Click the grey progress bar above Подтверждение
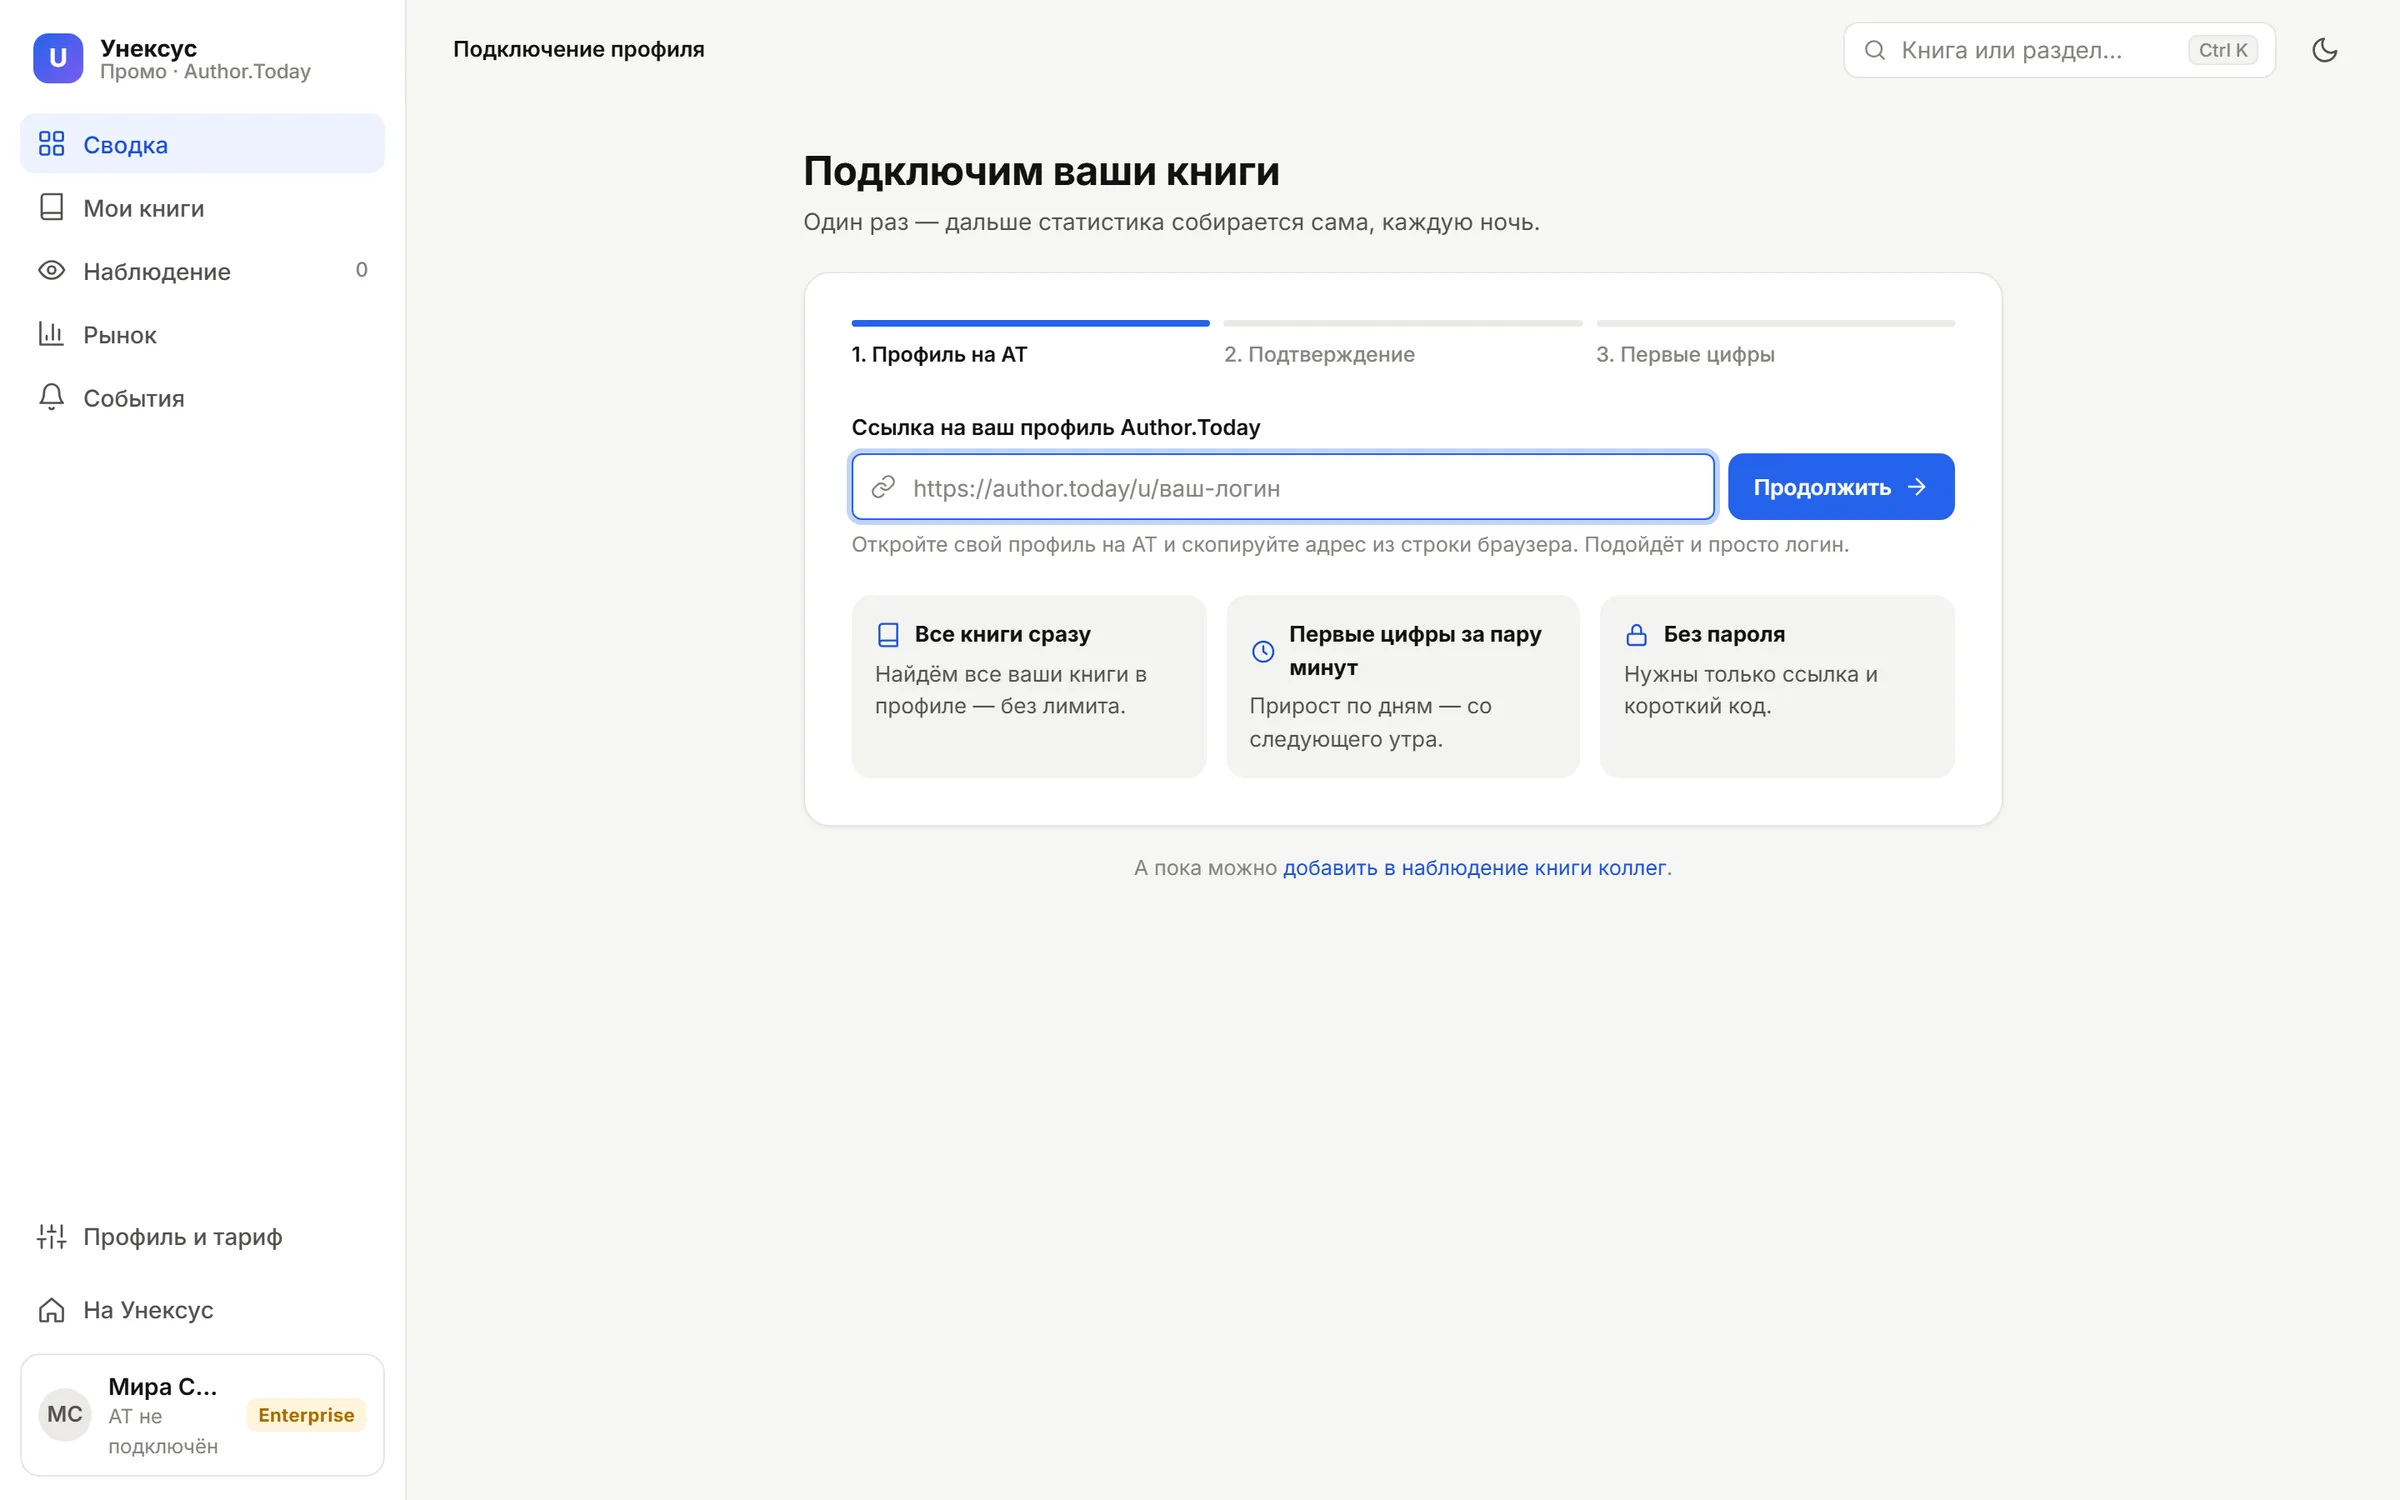2400x1500 pixels. pyautogui.click(x=1403, y=323)
